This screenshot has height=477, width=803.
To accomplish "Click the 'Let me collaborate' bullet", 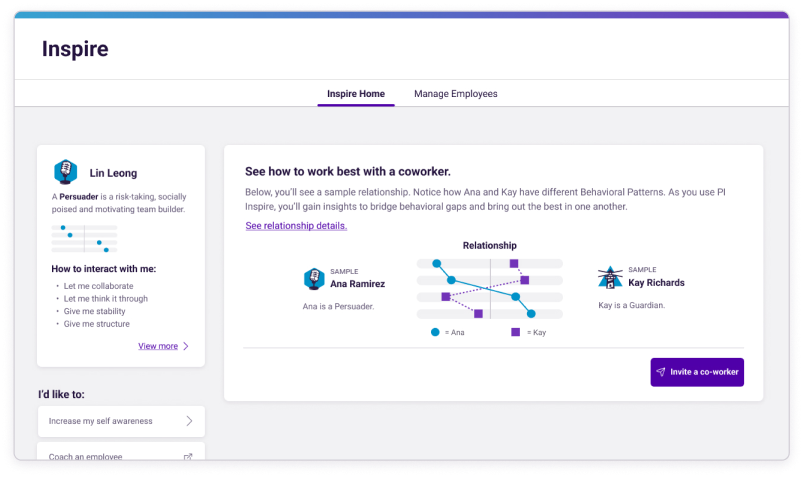I will (98, 286).
